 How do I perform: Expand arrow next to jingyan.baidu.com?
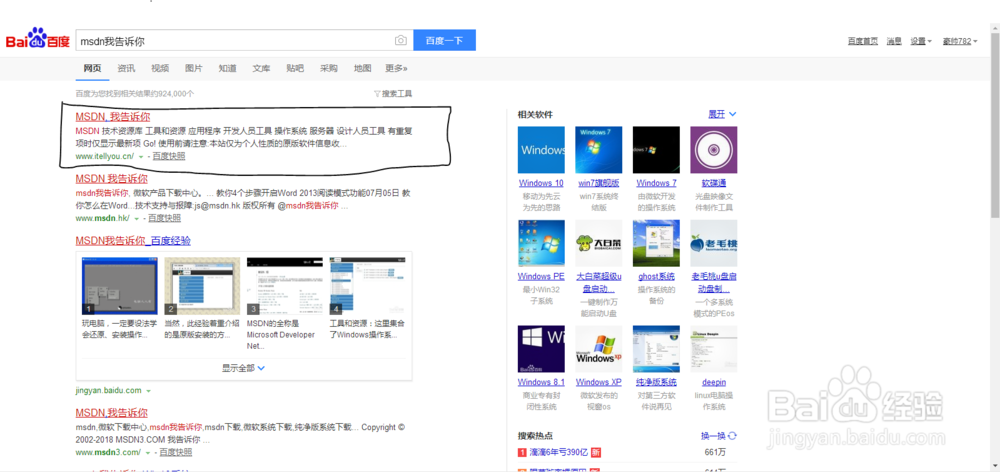148,390
